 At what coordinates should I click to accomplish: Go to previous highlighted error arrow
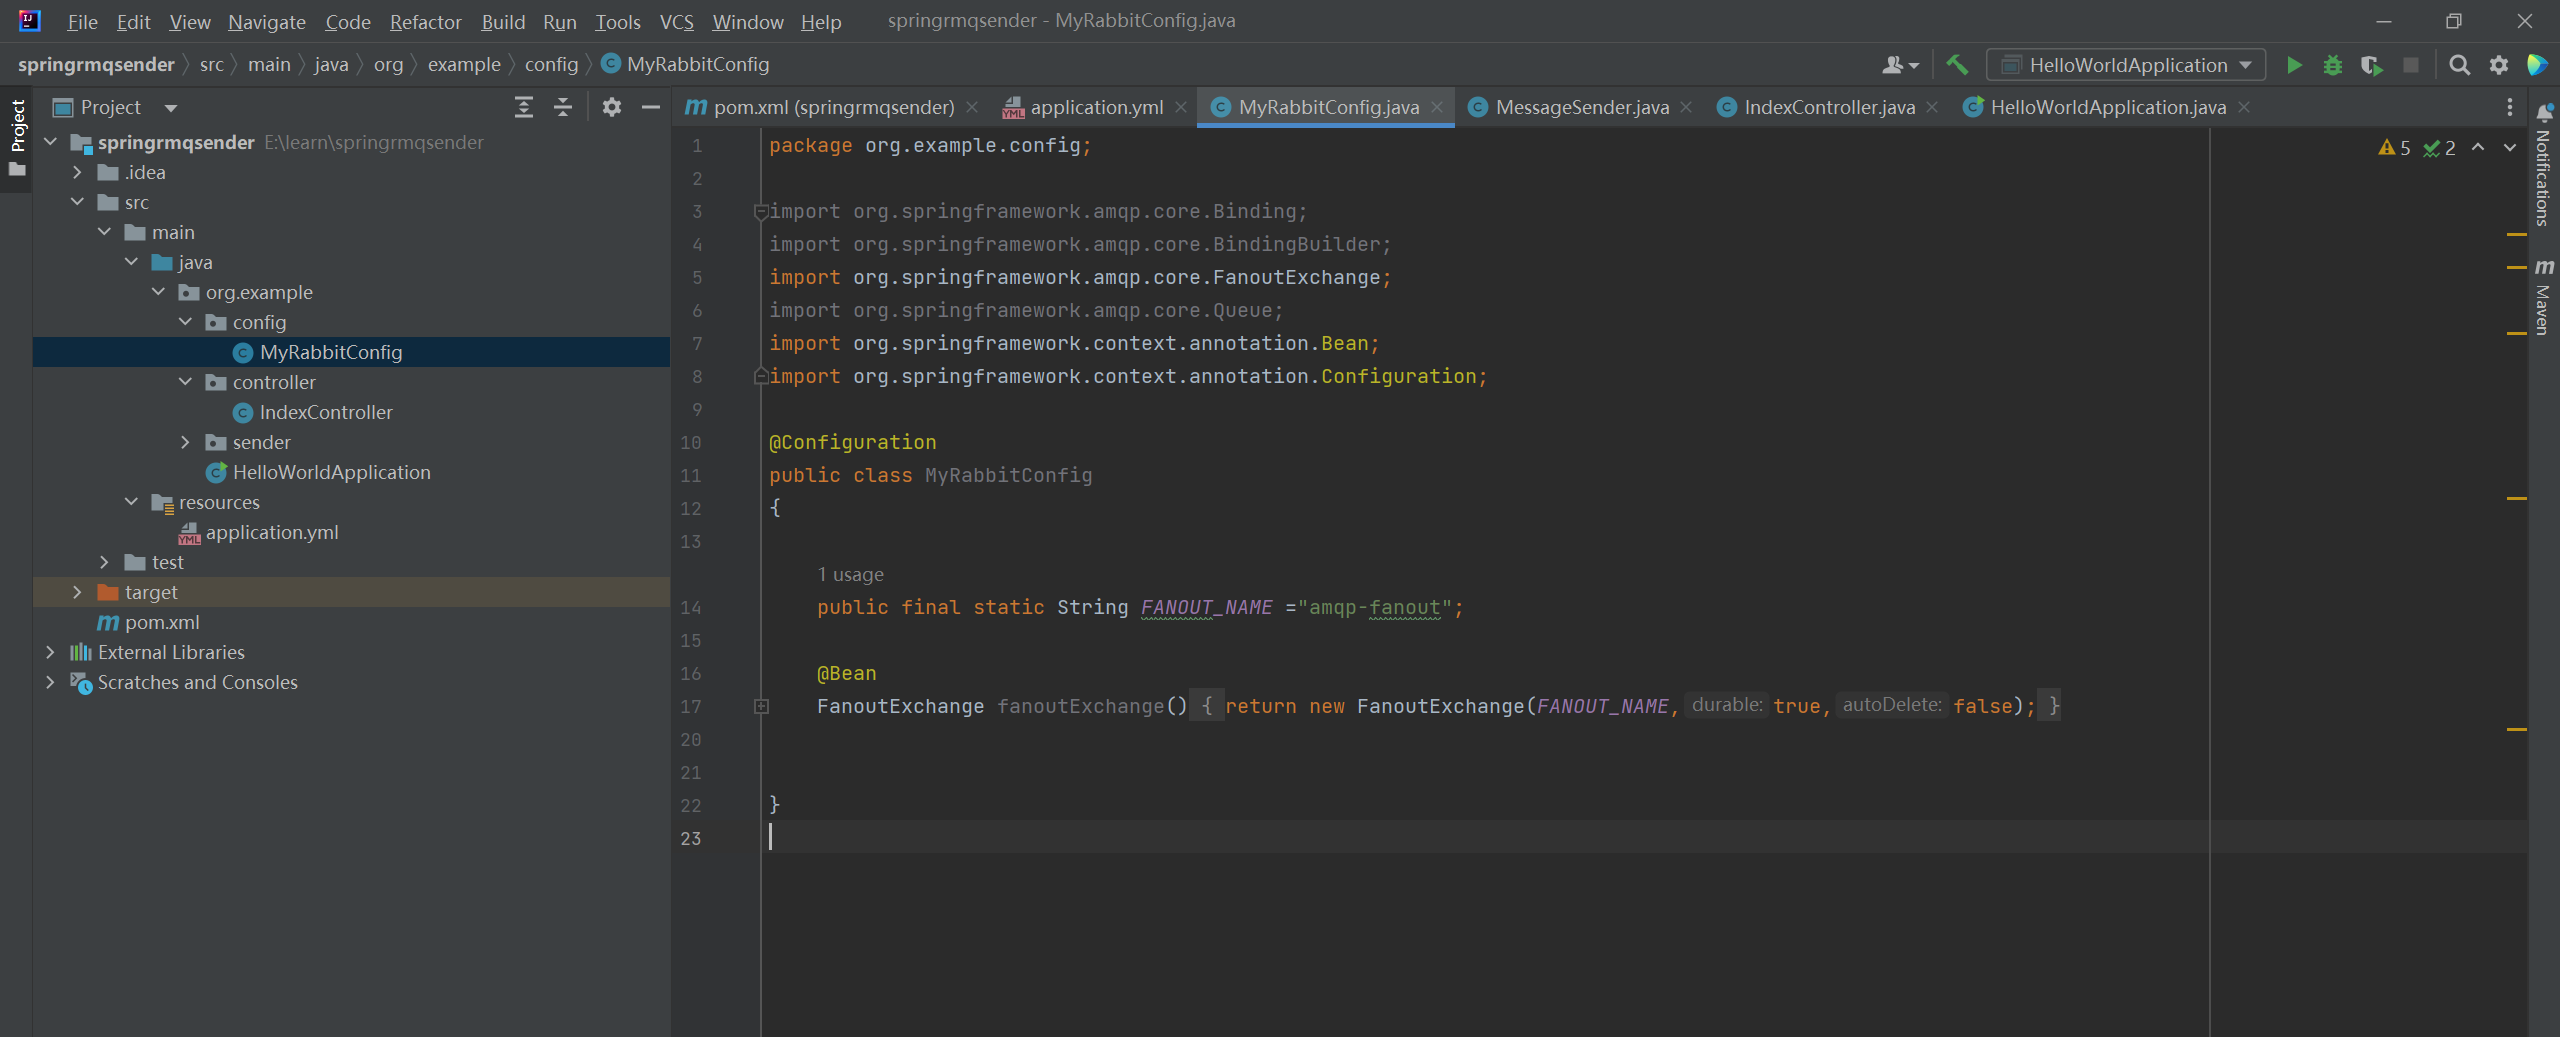coord(2478,148)
